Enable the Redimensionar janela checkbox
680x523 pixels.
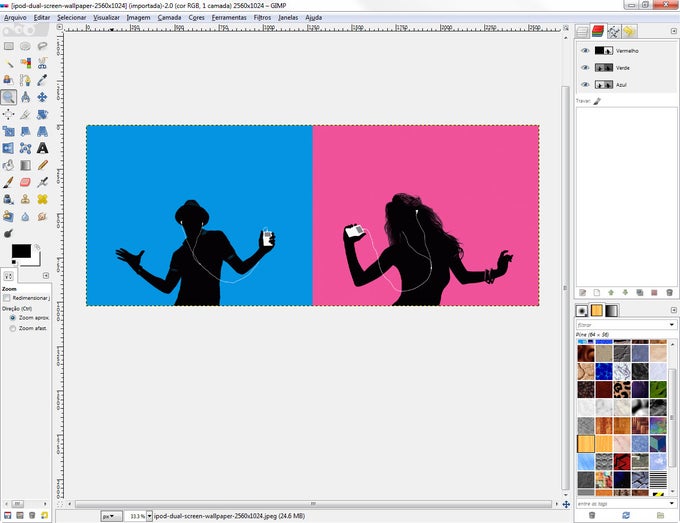pos(7,298)
